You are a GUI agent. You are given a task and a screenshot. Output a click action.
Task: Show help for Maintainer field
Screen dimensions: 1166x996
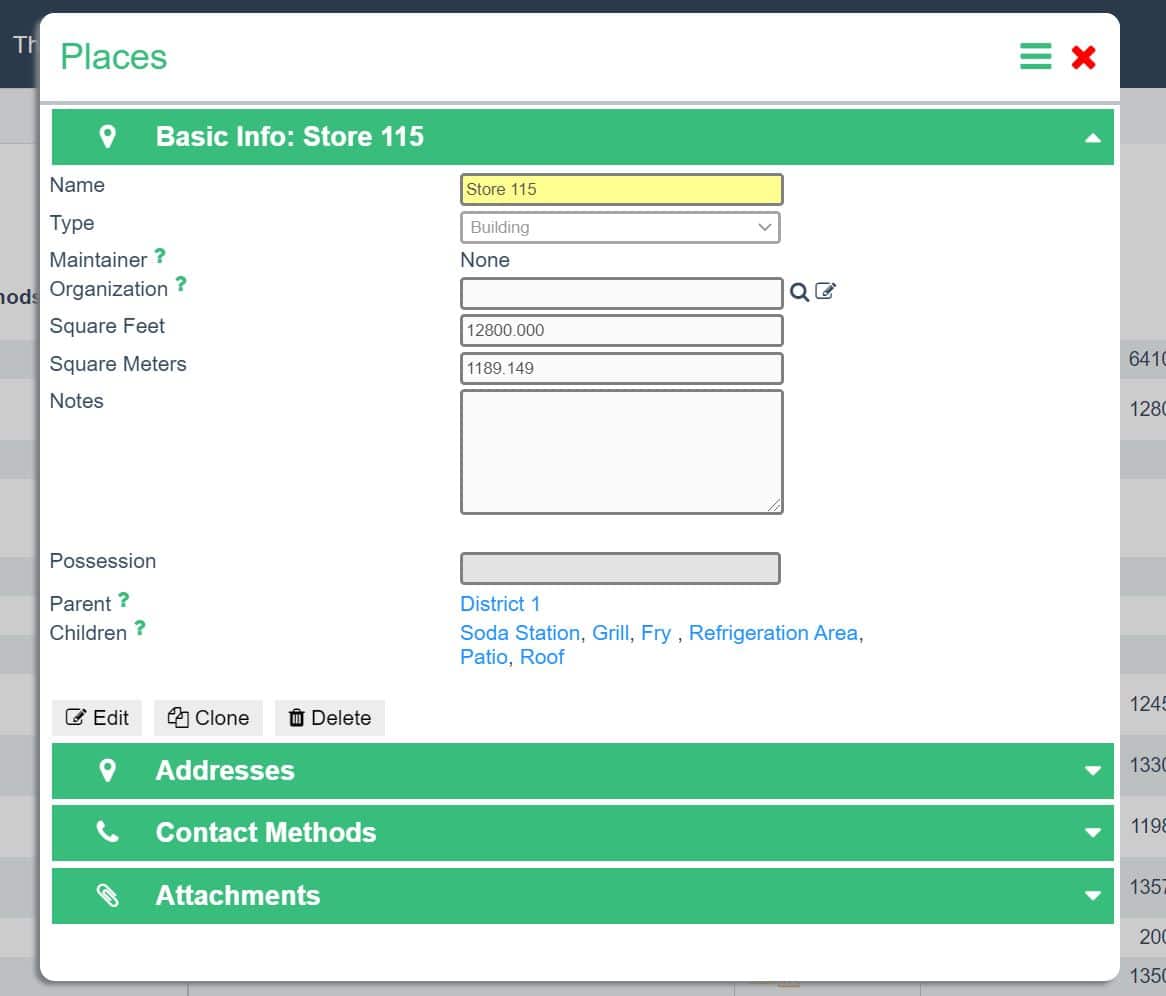point(160,257)
